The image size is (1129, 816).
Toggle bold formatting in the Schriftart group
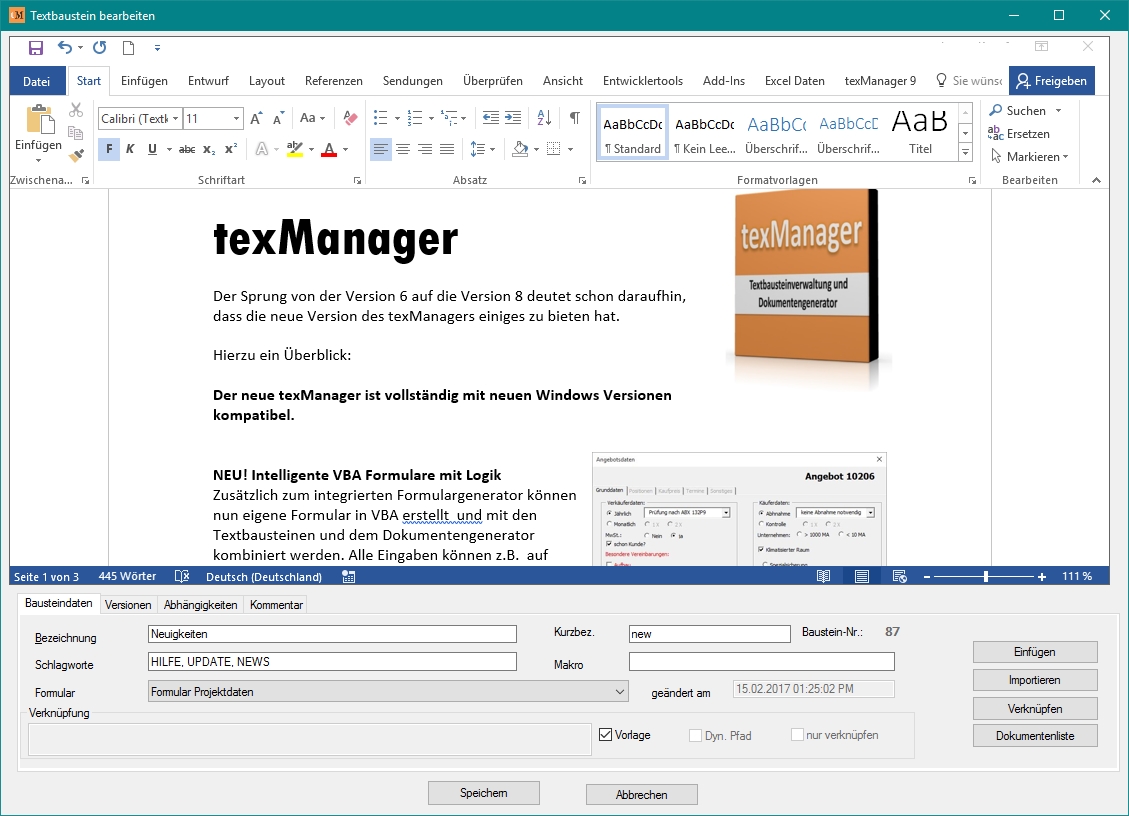click(x=107, y=148)
